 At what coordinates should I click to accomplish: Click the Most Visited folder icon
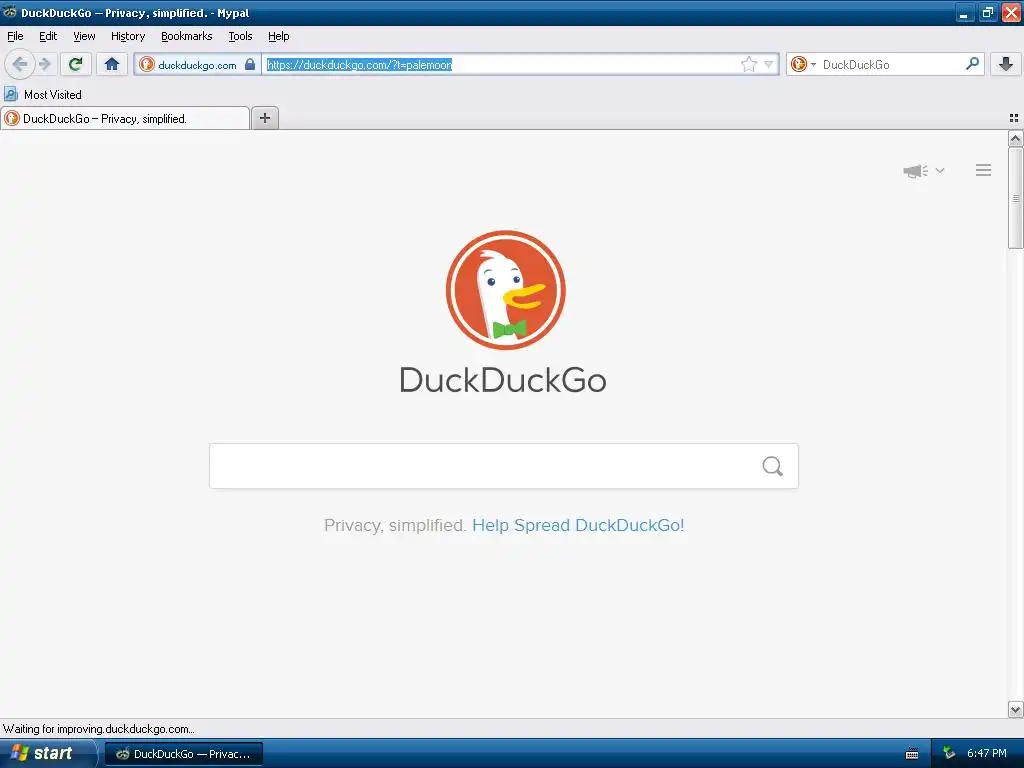coord(10,95)
